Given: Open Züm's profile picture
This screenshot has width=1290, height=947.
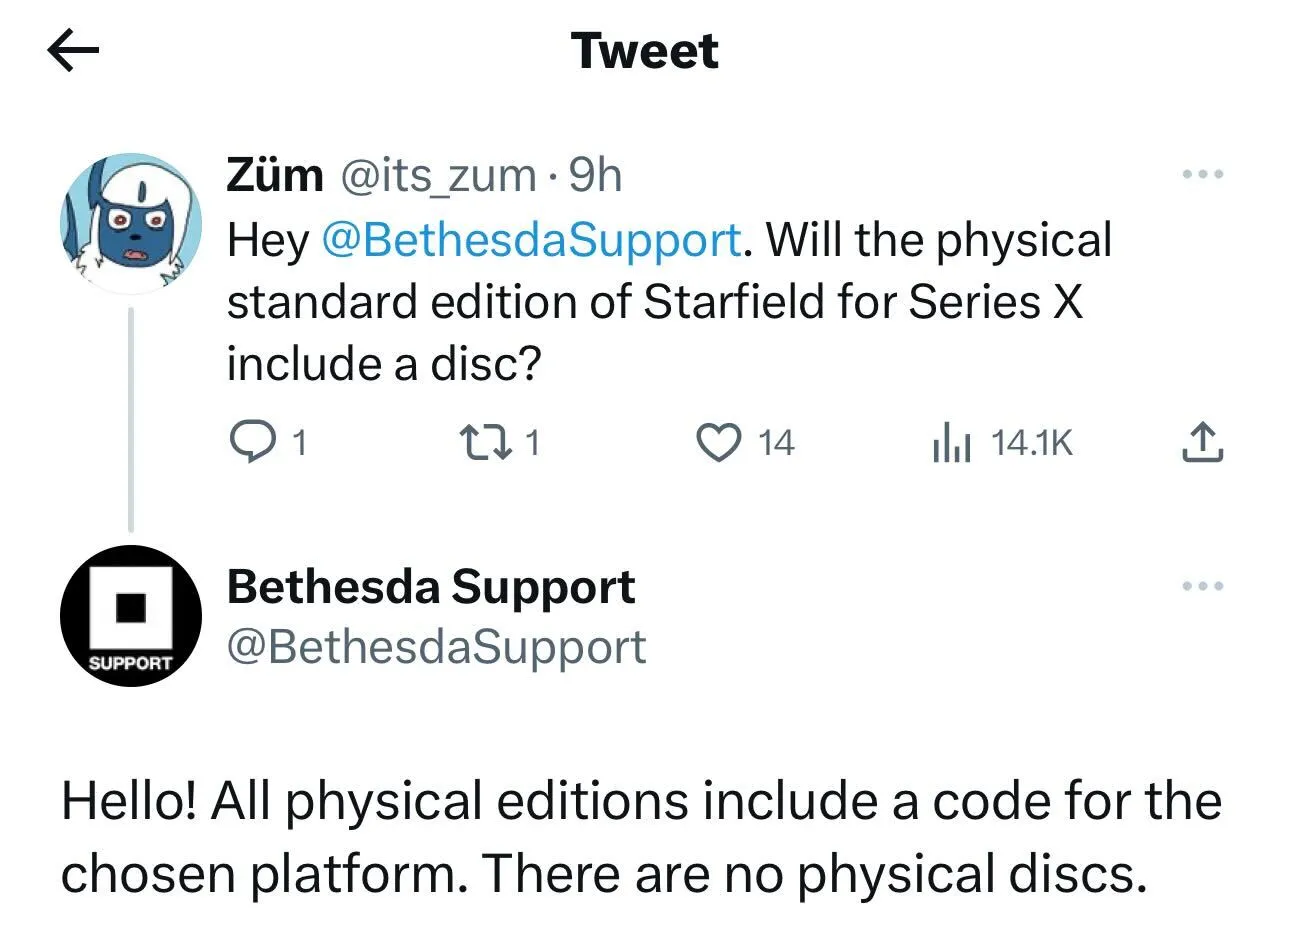Looking at the screenshot, I should pos(133,223).
